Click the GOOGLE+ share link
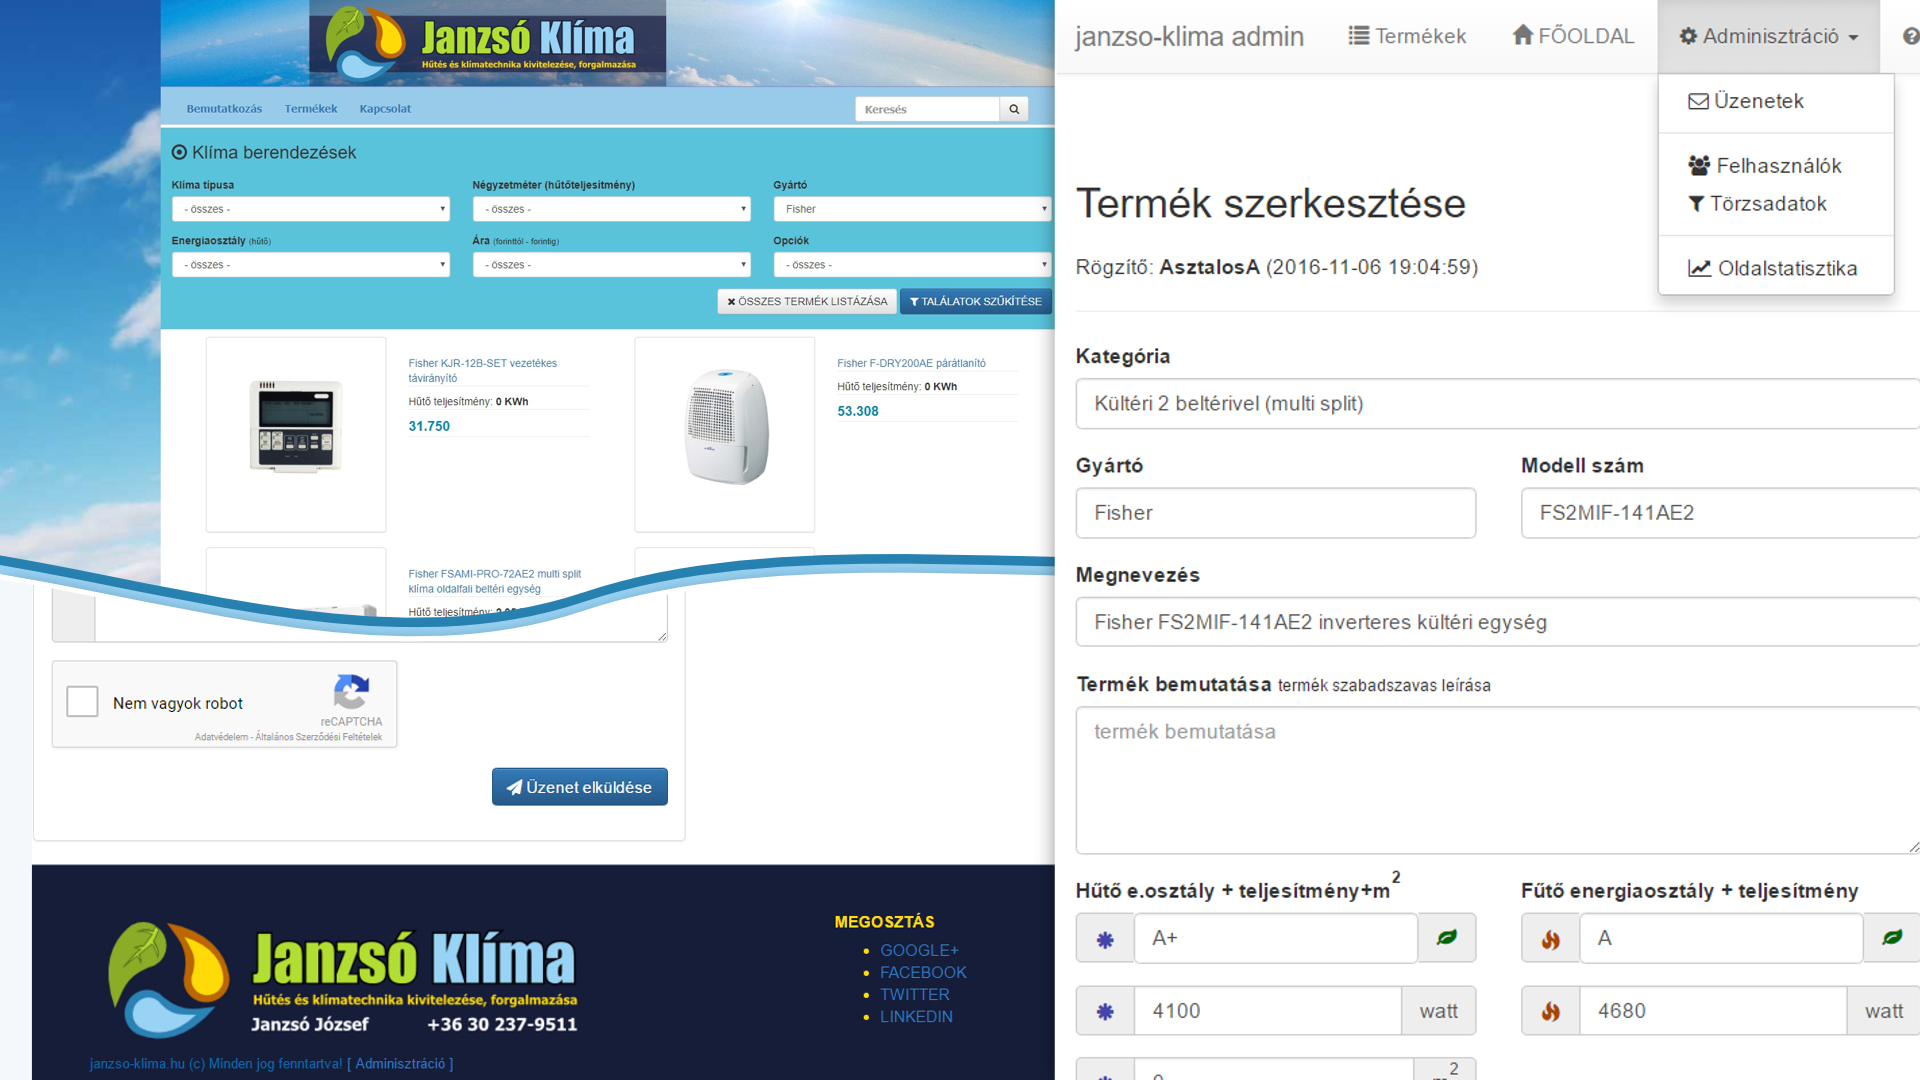 point(919,950)
